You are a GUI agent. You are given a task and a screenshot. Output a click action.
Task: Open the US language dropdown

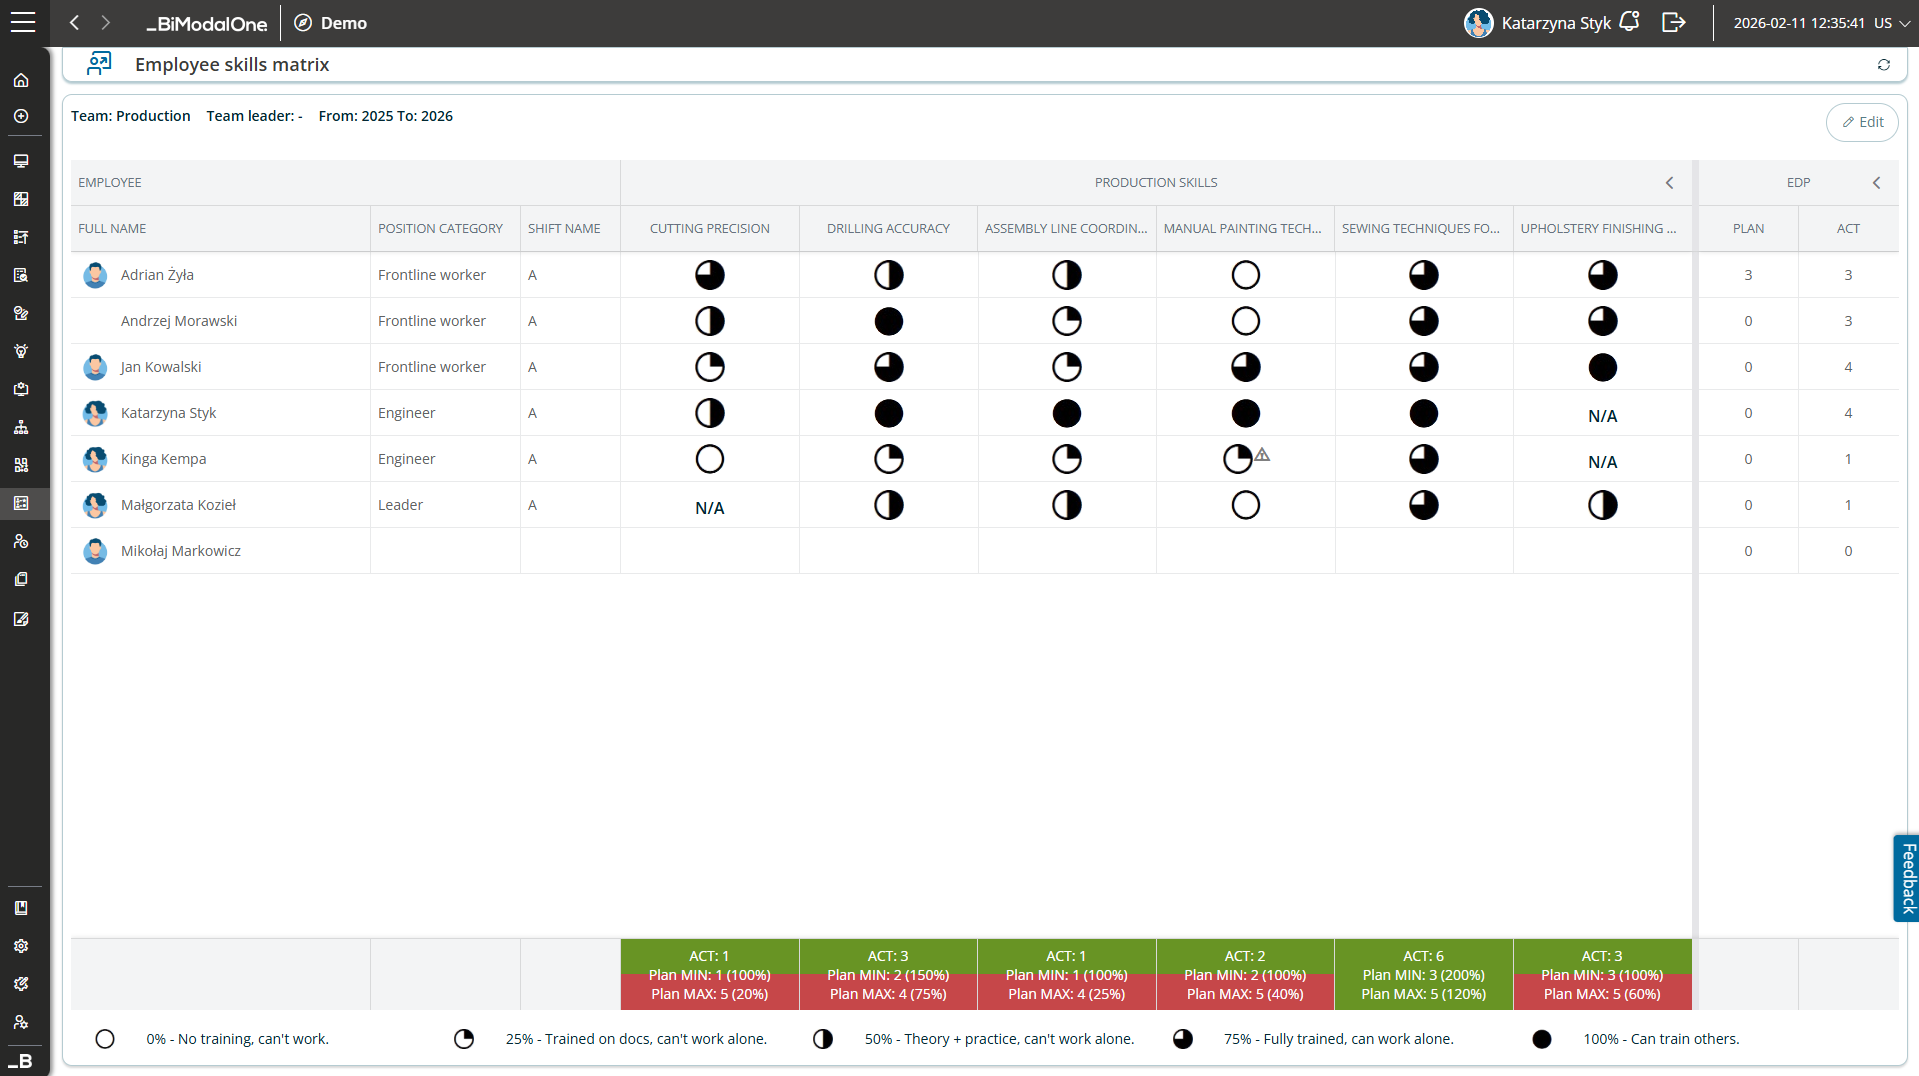coord(1892,23)
